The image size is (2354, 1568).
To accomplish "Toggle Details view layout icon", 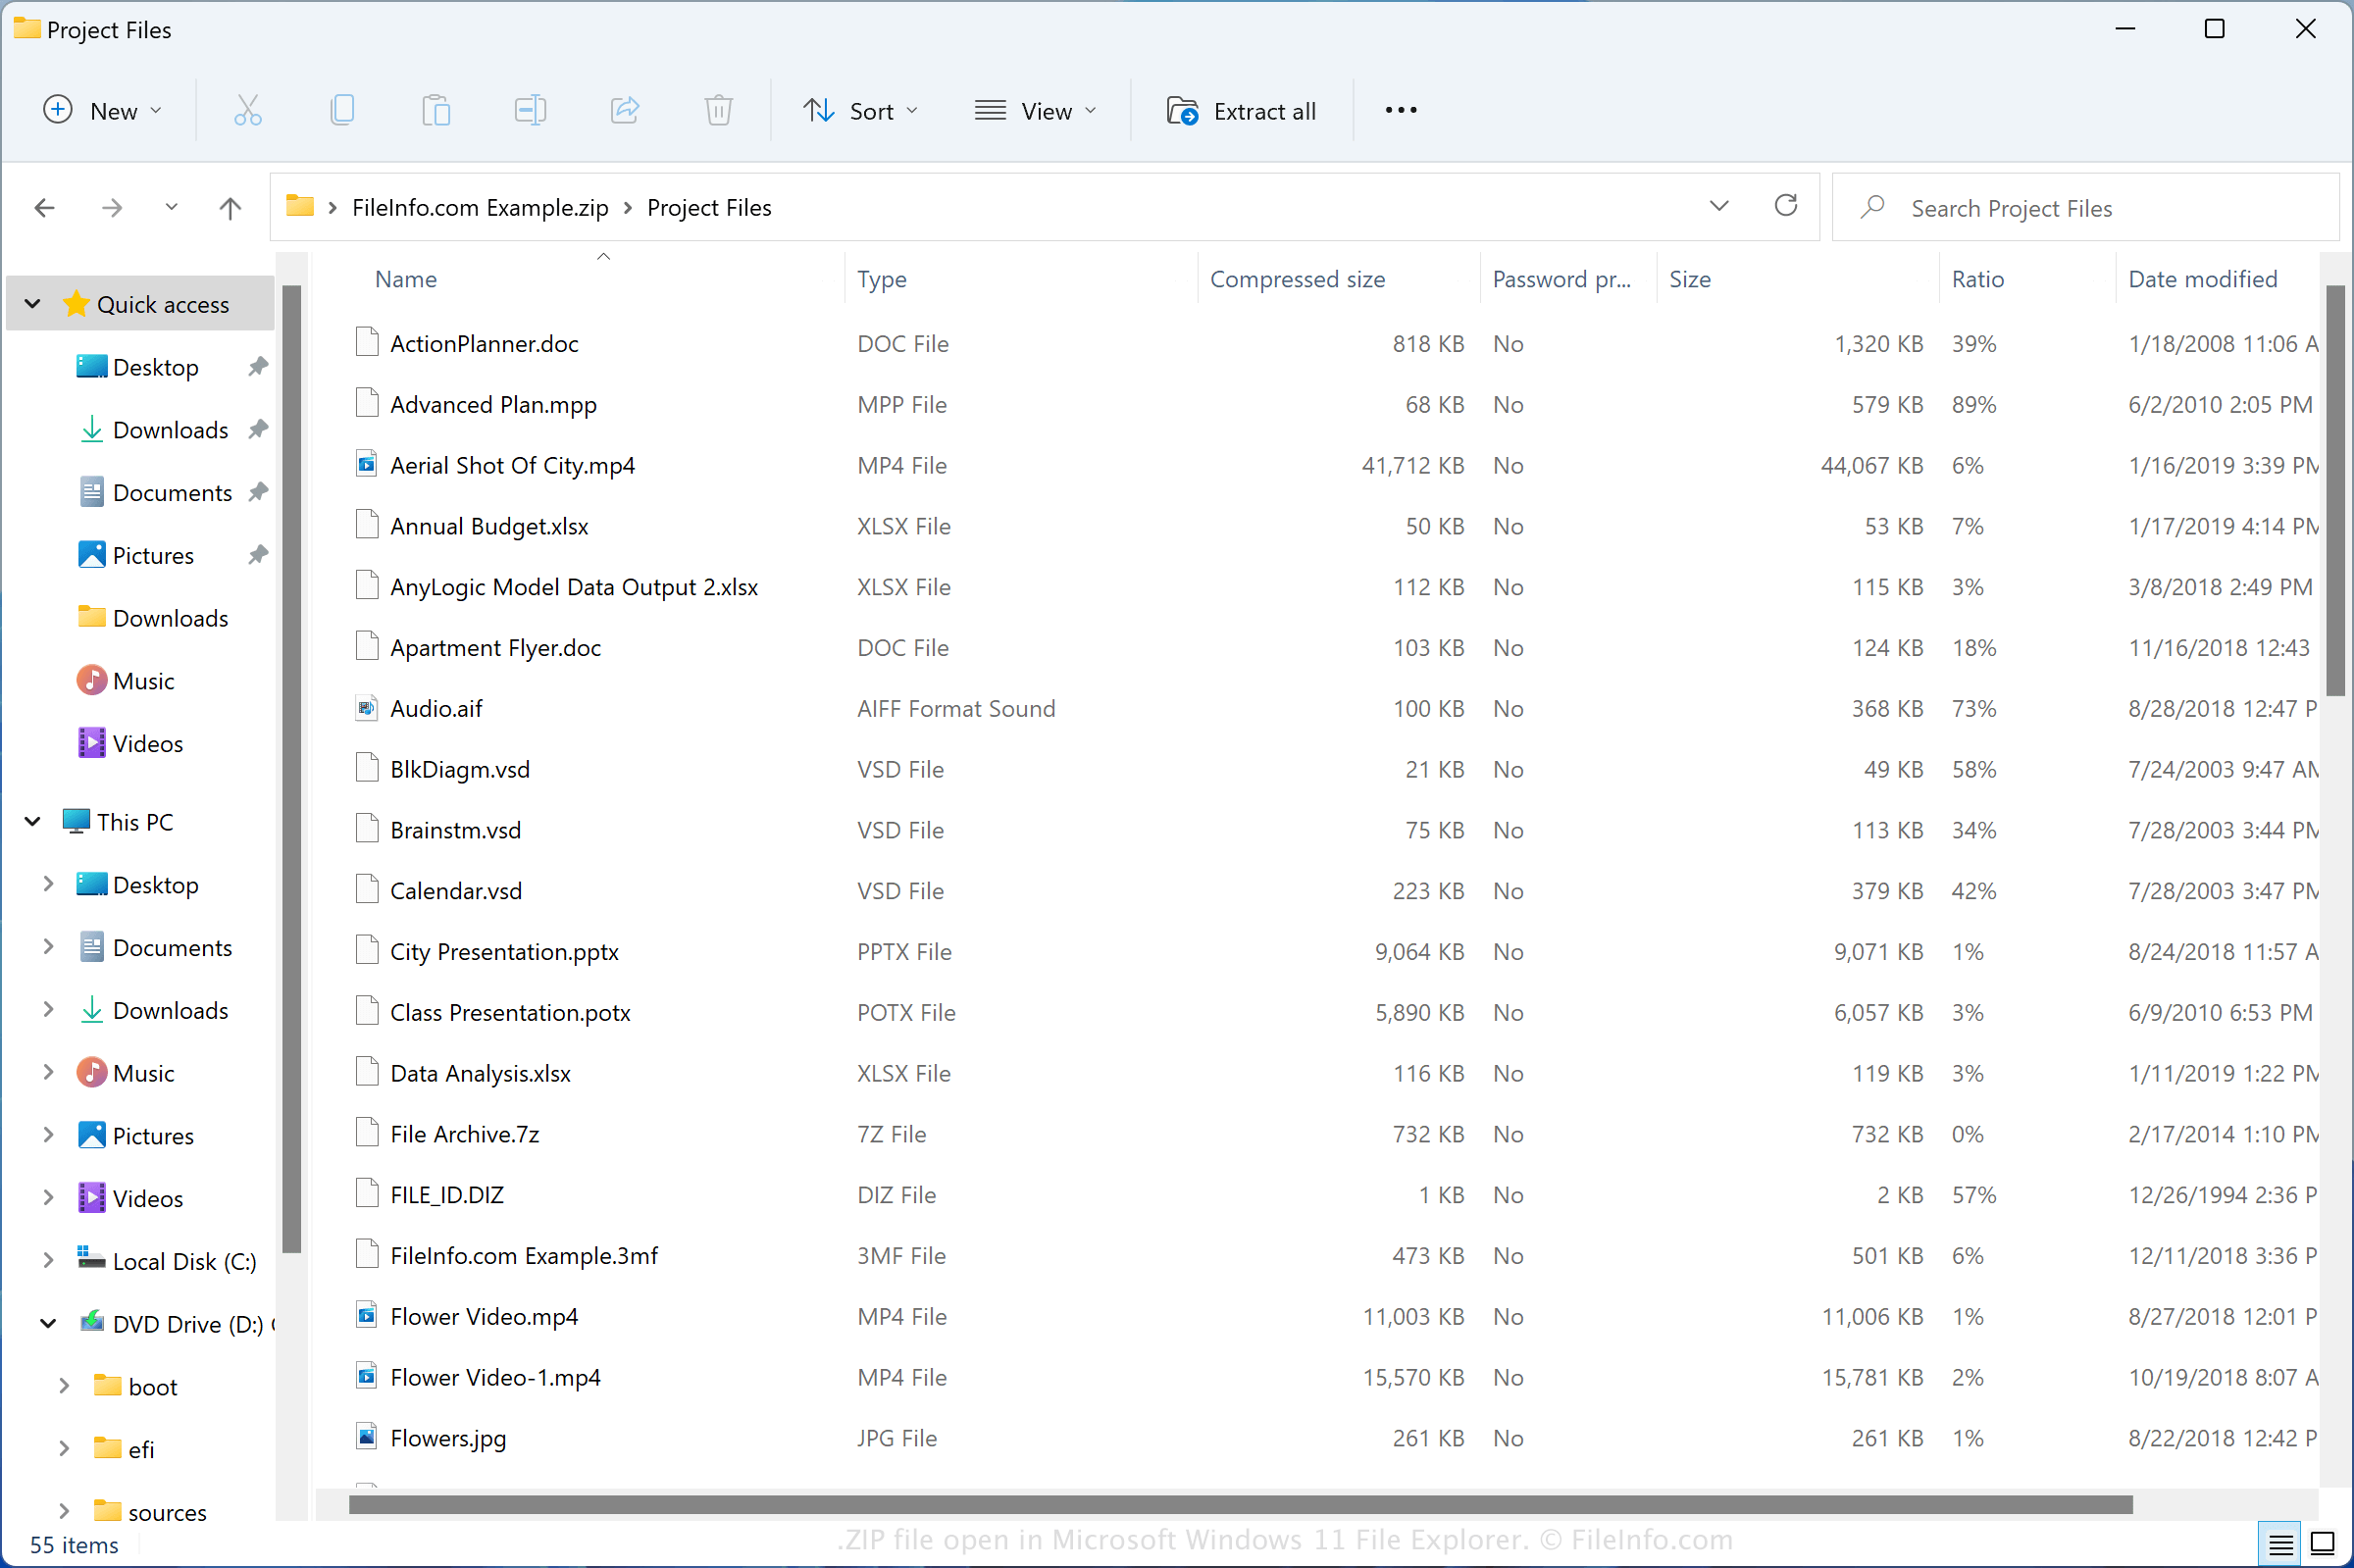I will click(2280, 1535).
